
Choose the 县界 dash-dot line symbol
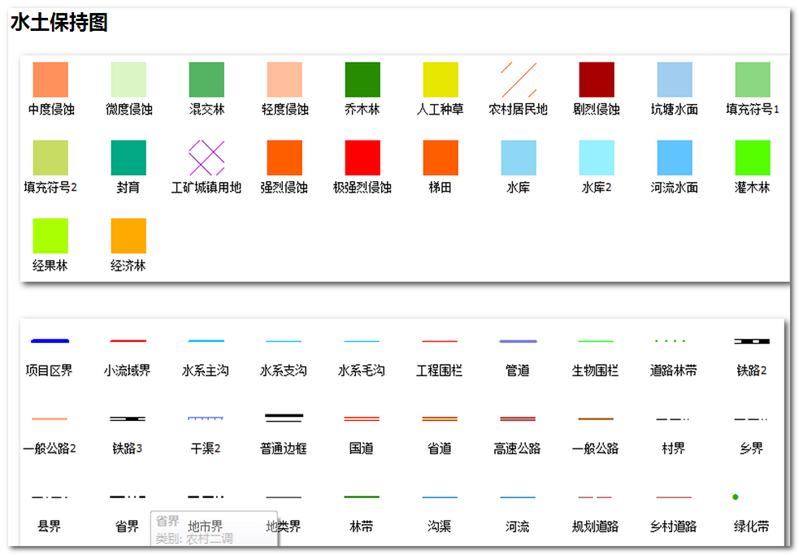[x=49, y=497]
